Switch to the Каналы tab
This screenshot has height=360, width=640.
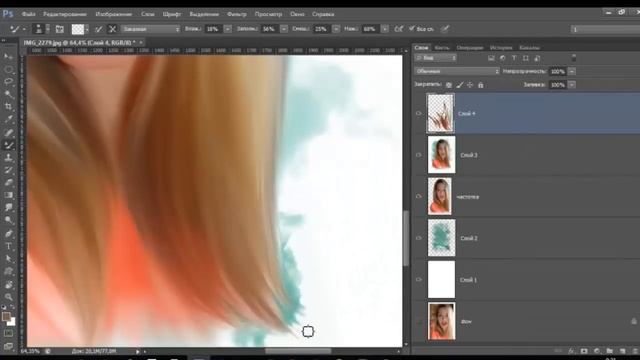pyautogui.click(x=530, y=48)
